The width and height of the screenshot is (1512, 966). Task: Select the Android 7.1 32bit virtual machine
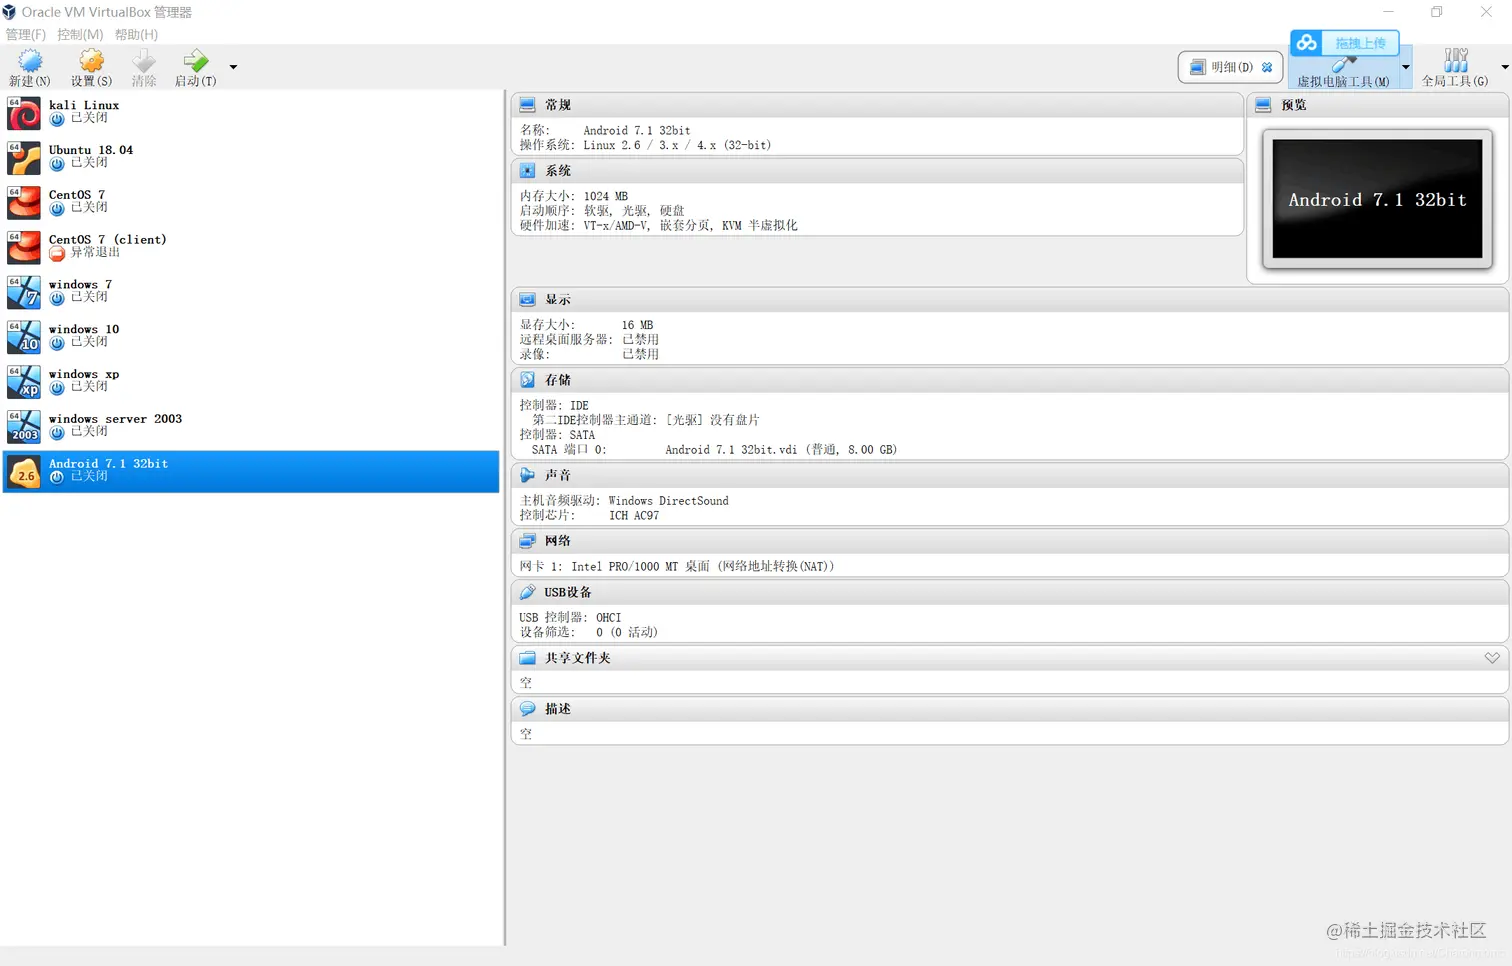[x=251, y=471]
